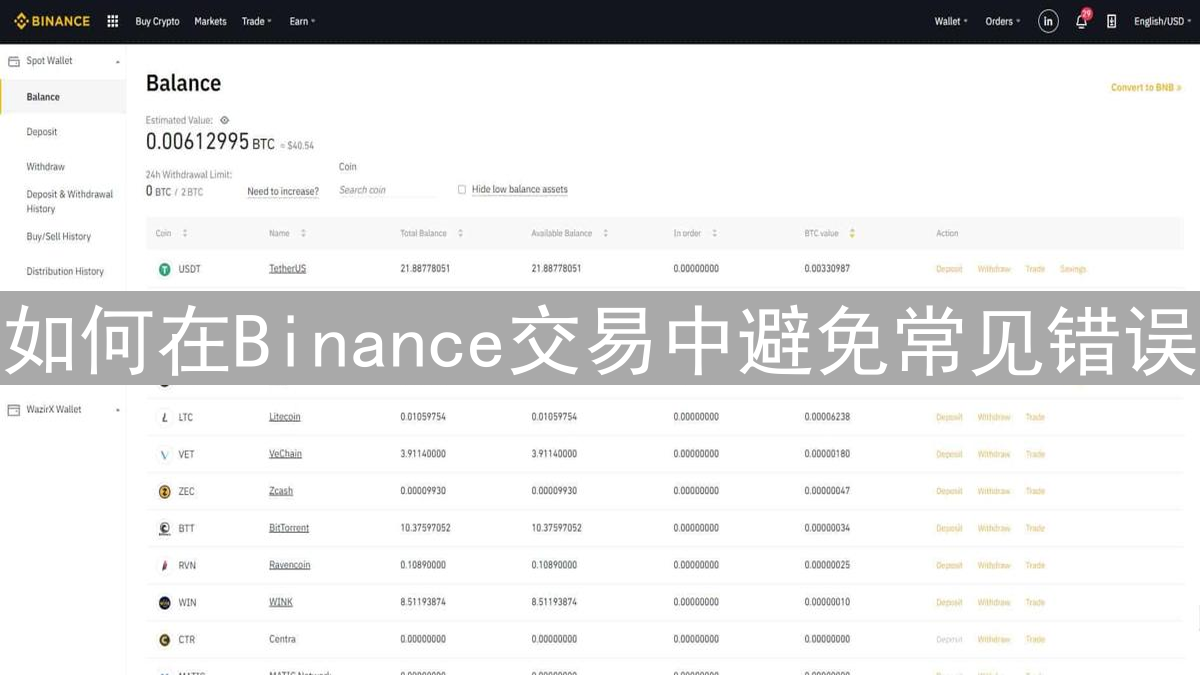Click estimated value 0.00612995 BTC
This screenshot has height=675, width=1200.
pos(210,142)
